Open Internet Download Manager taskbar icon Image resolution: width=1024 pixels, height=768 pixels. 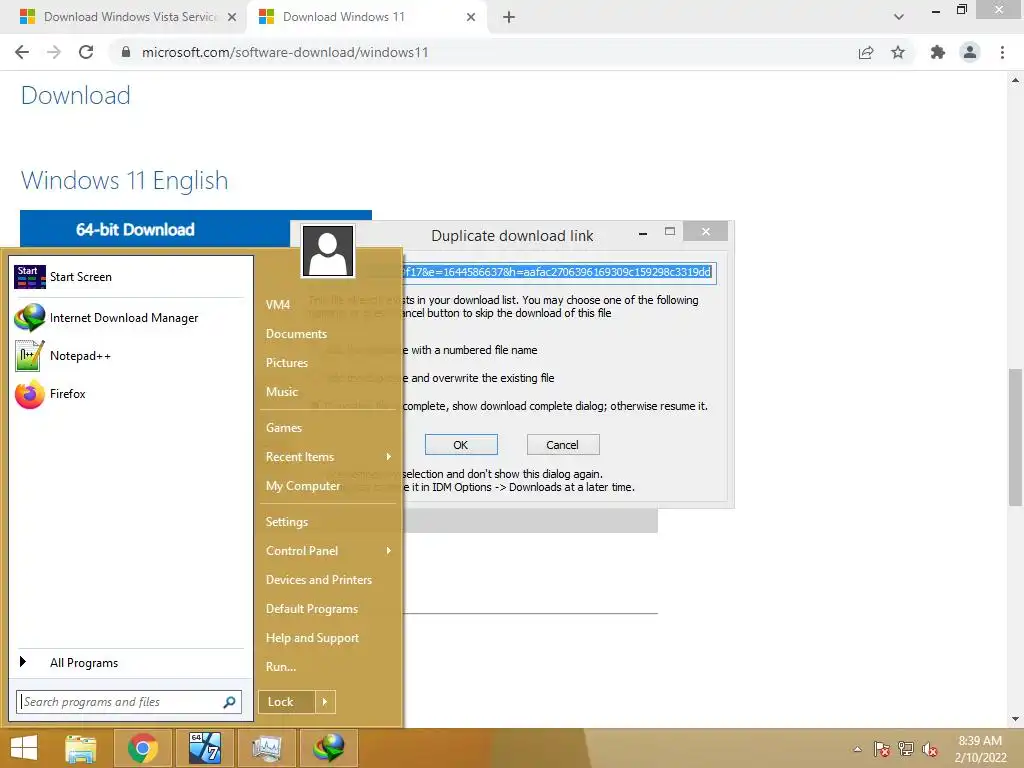328,748
